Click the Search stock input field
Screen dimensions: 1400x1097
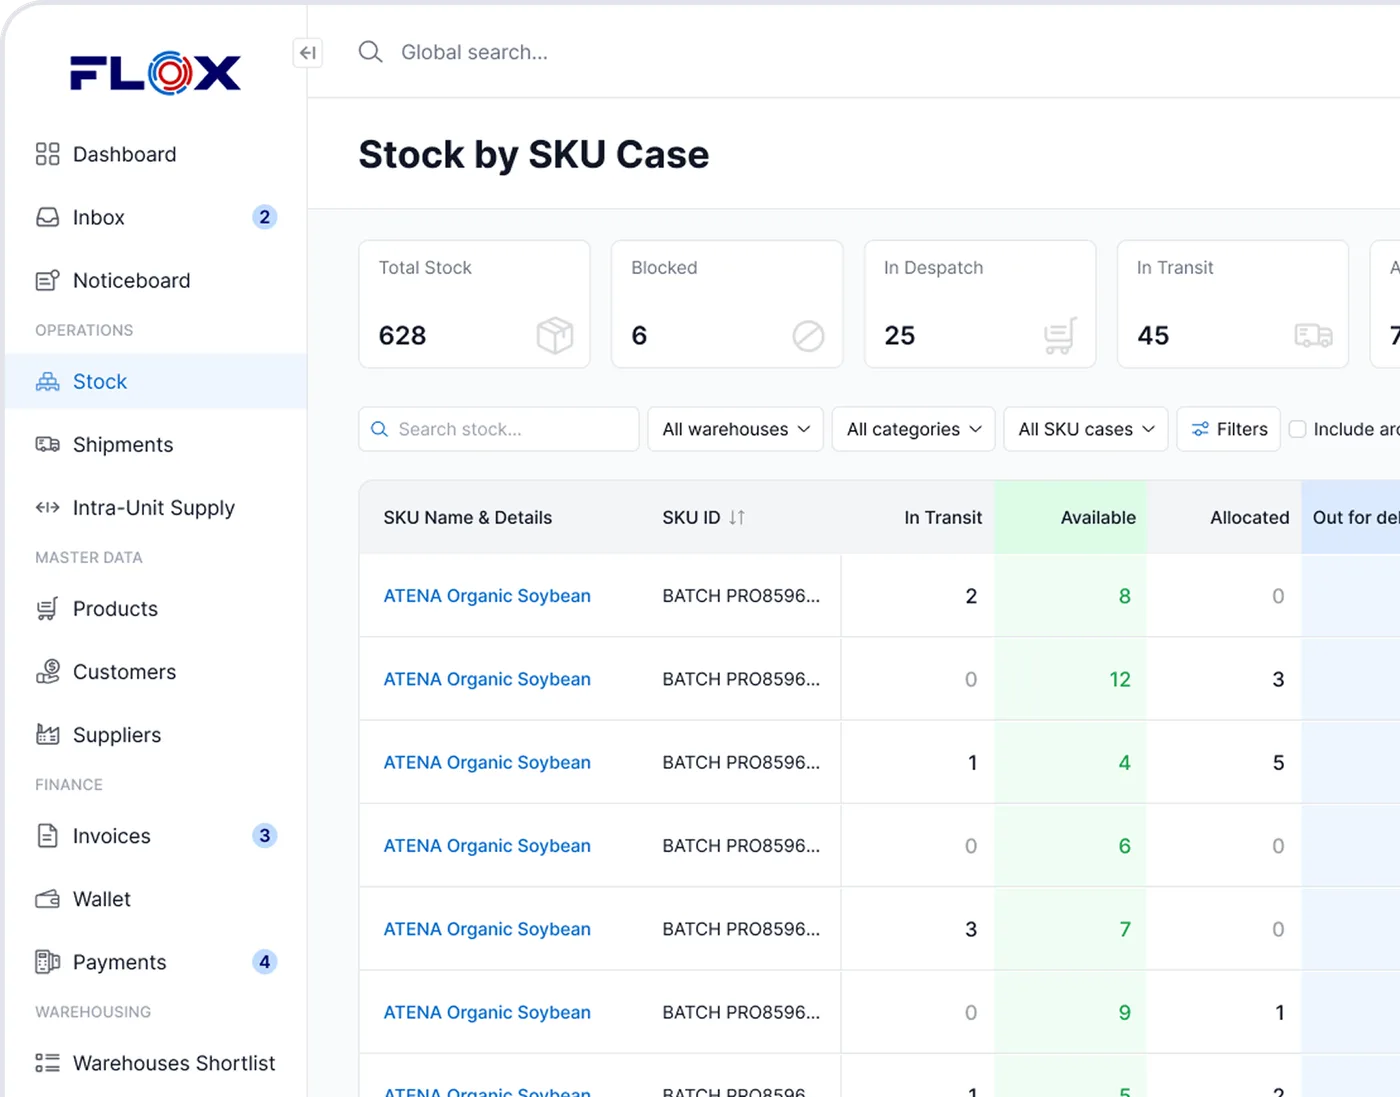coord(498,429)
